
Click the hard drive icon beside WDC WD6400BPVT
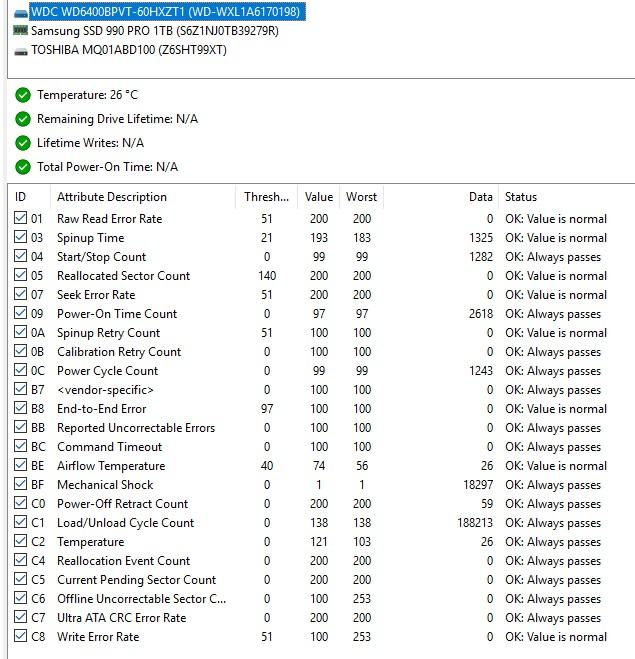(21, 13)
